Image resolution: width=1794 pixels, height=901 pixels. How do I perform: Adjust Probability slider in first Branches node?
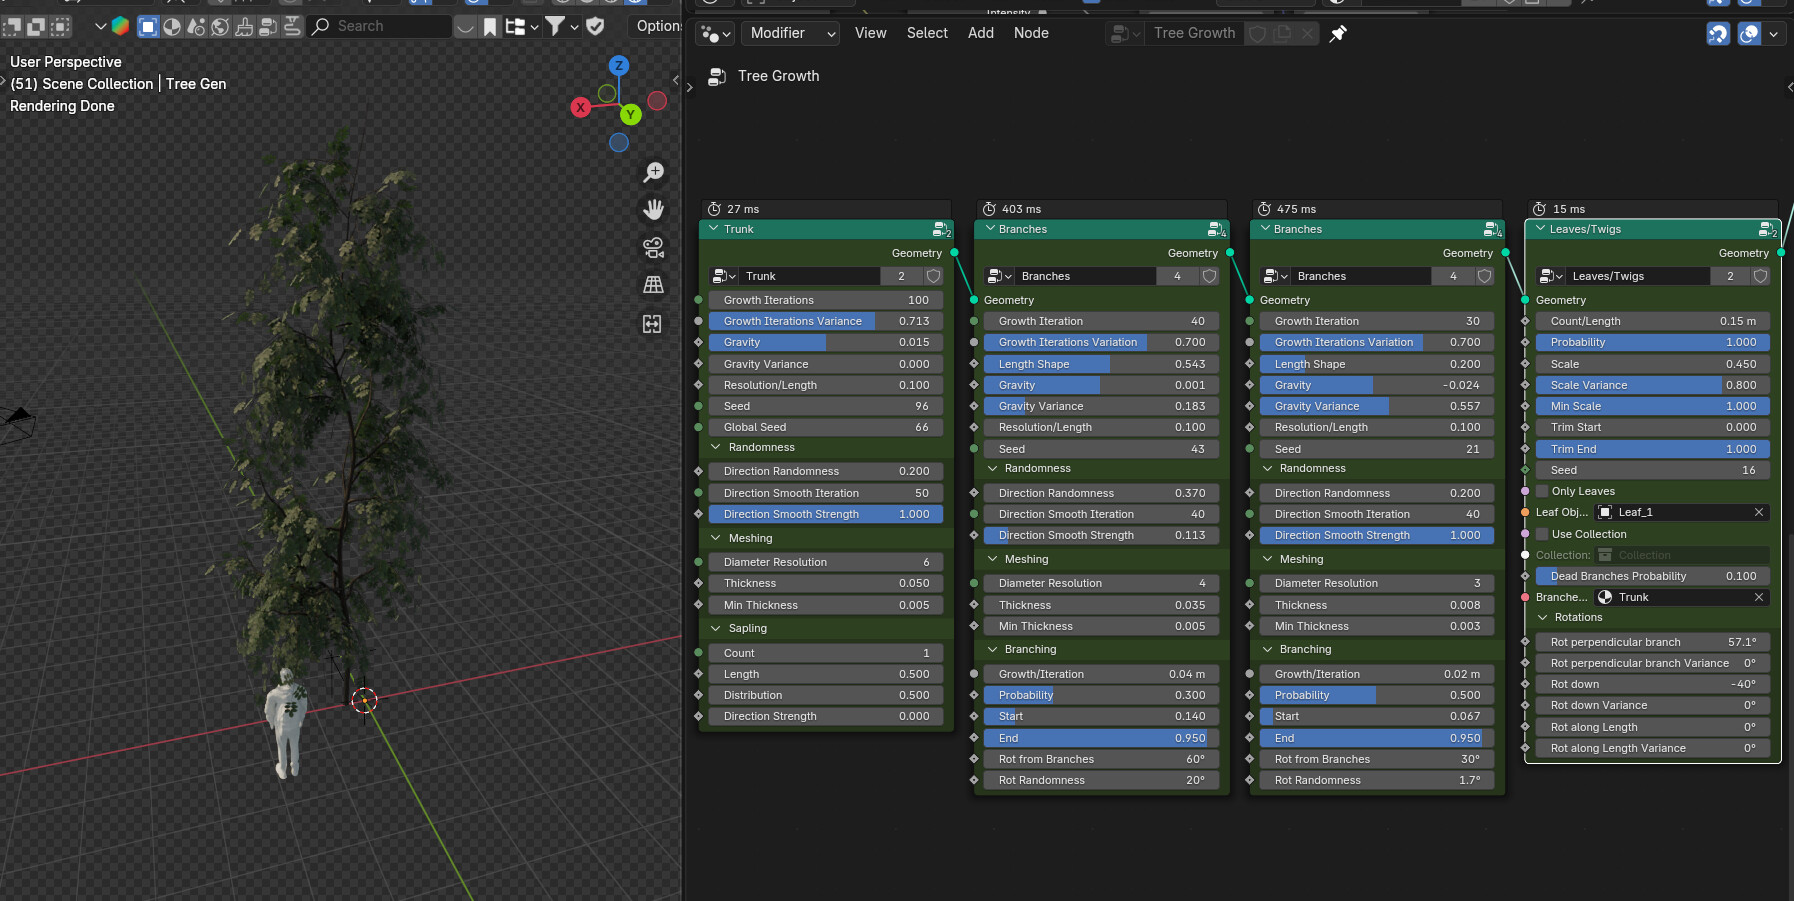(x=1102, y=695)
